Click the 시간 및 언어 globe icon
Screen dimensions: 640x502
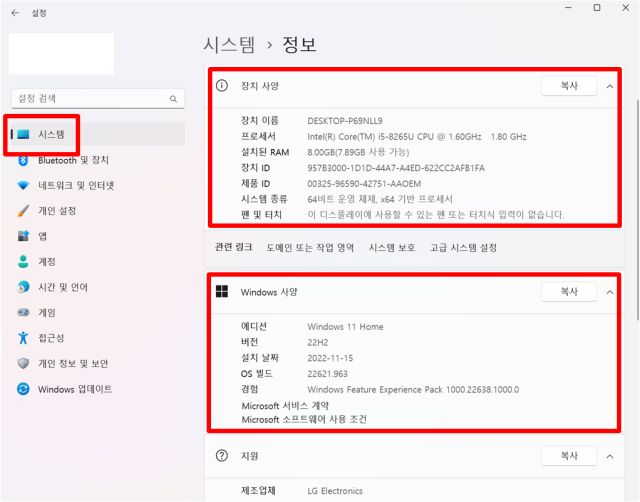23,287
